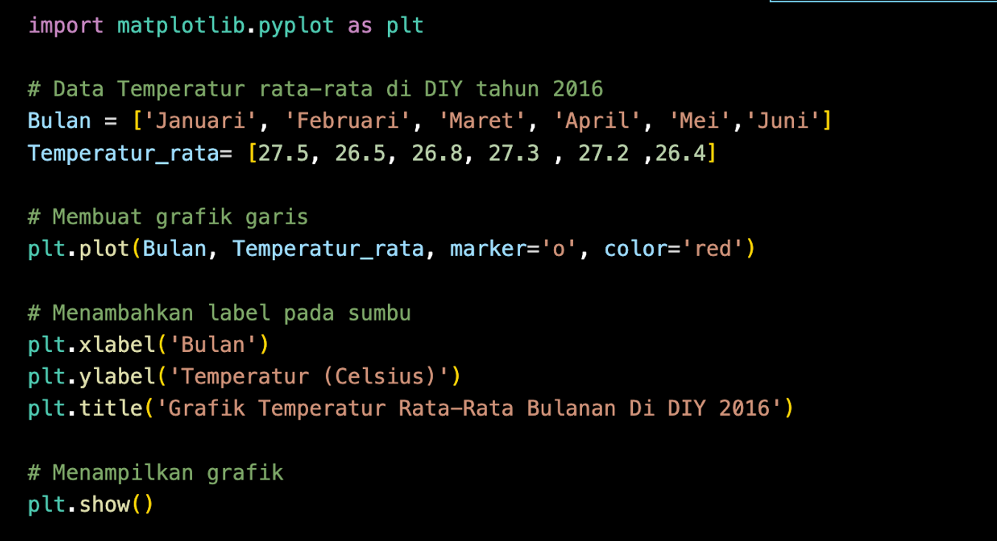Viewport: 997px width, 541px height.
Task: Click the 'Bulan' variable being assigned a list
Action: (x=59, y=121)
